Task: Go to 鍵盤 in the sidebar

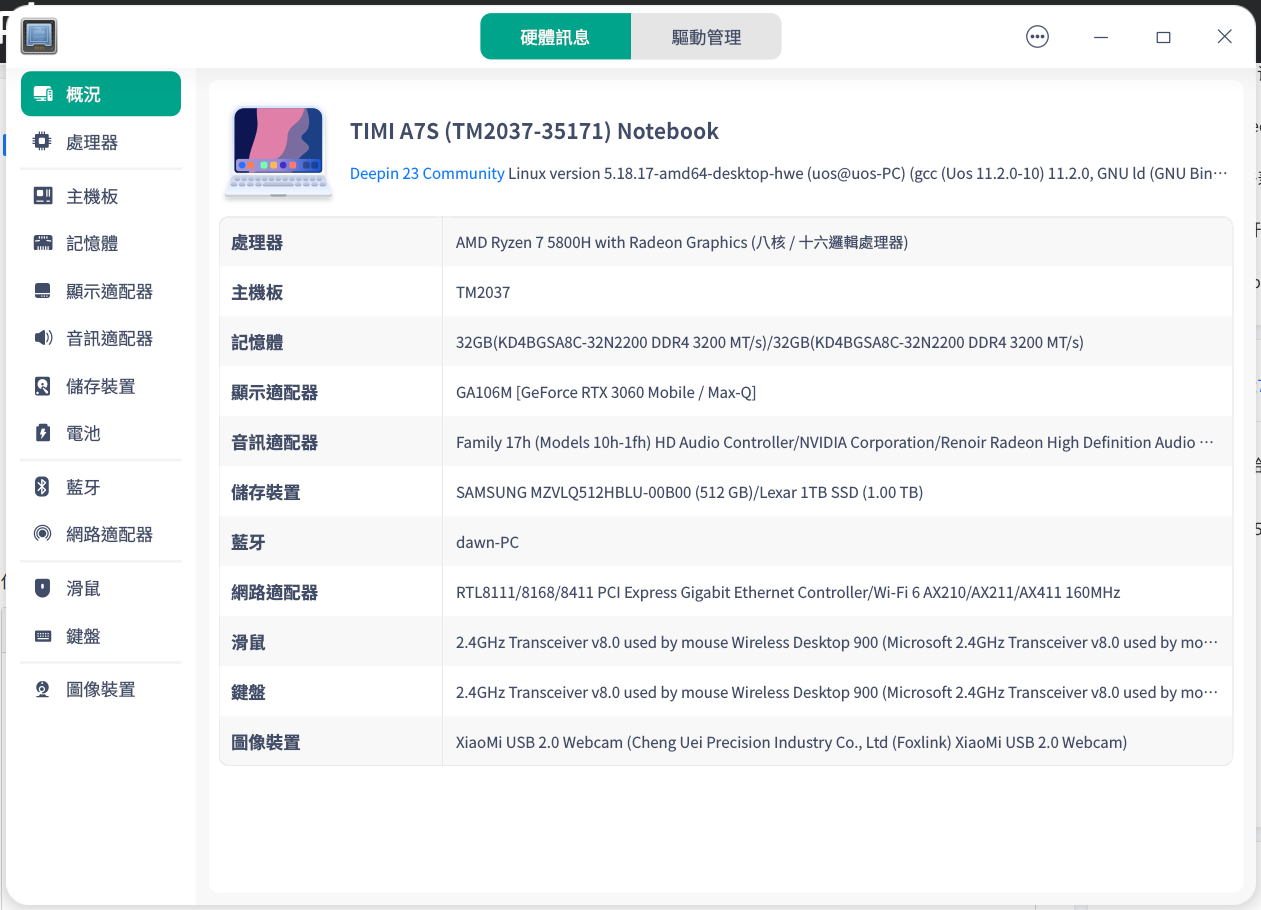Action: coord(101,636)
